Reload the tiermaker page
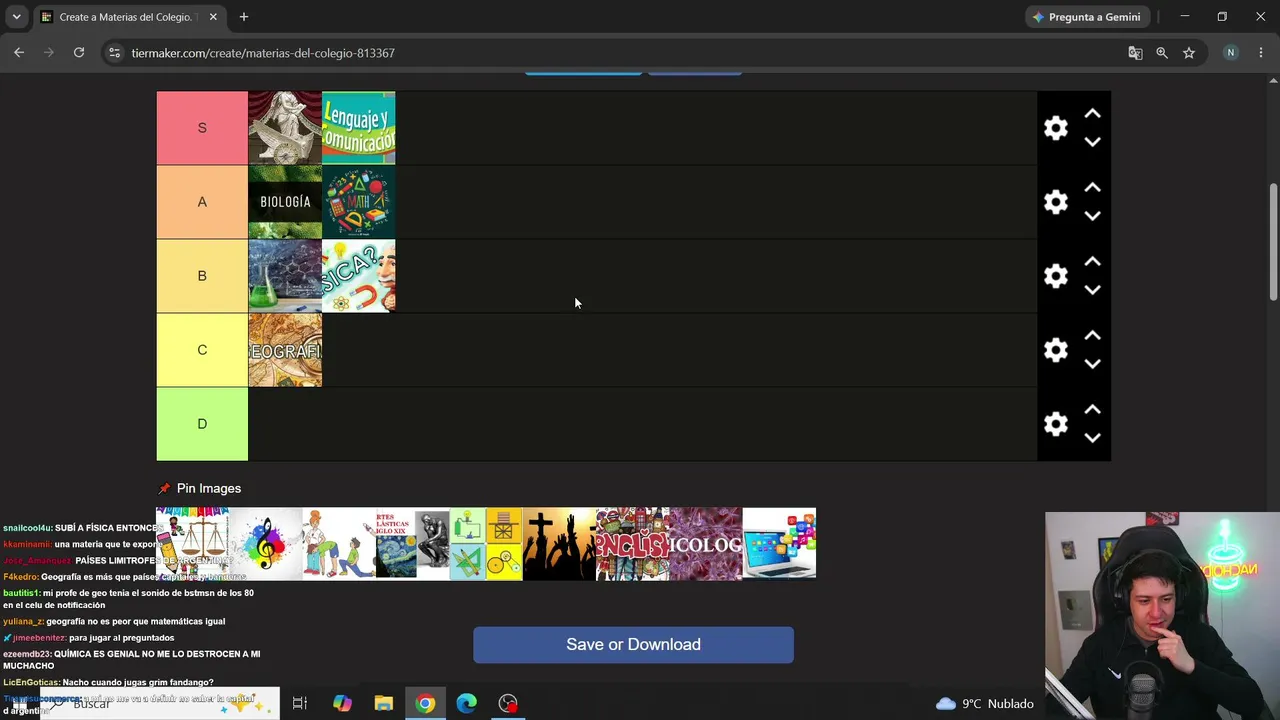Viewport: 1280px width, 720px height. [x=79, y=53]
